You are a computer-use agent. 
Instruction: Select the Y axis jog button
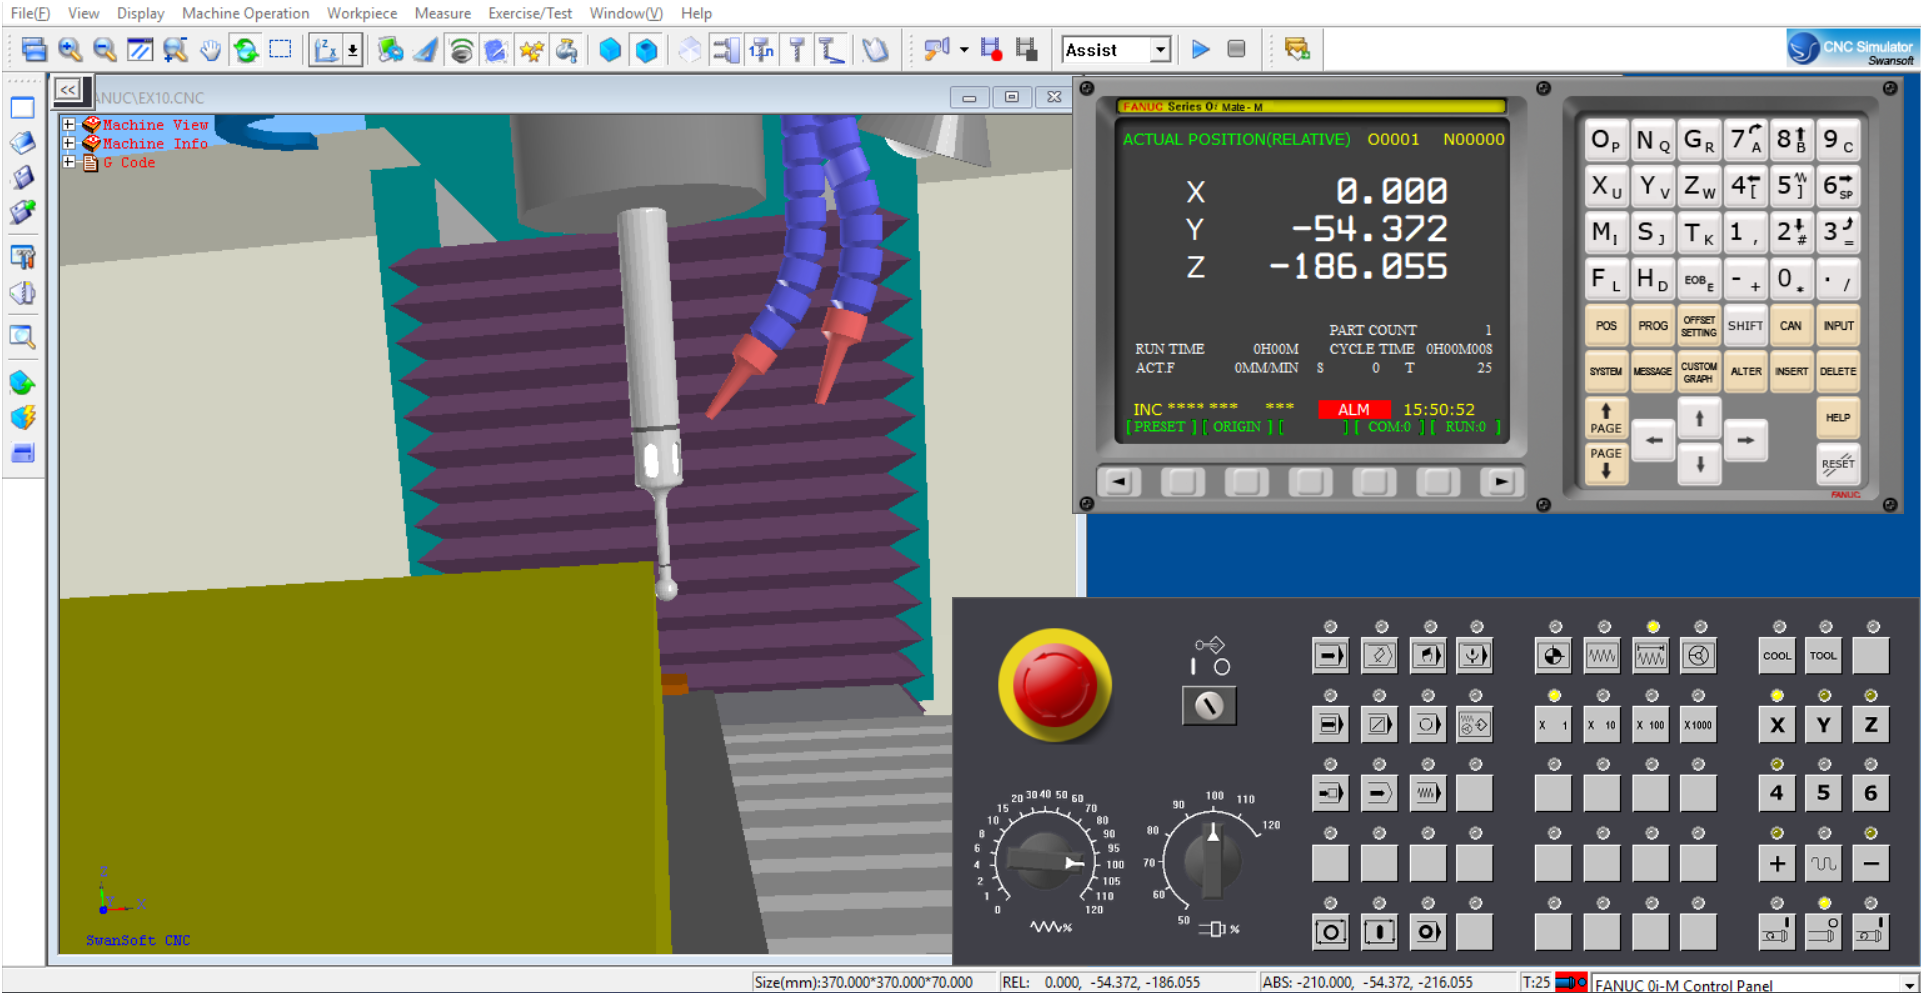pos(1824,725)
